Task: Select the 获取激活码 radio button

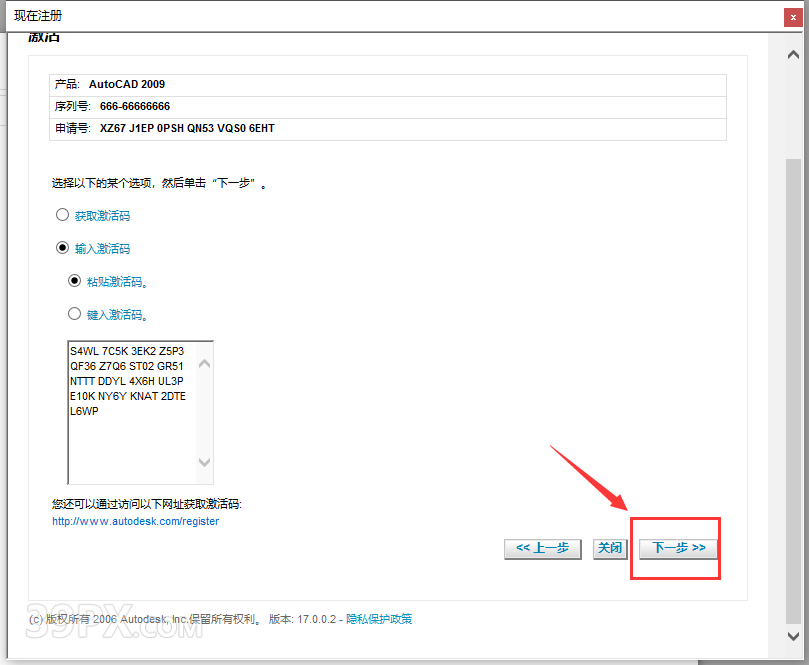Action: [62, 214]
